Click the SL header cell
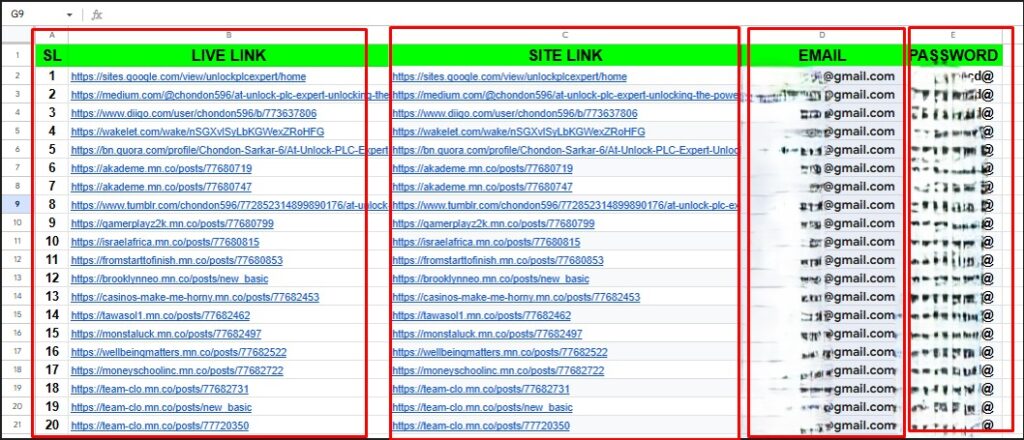 [51, 55]
